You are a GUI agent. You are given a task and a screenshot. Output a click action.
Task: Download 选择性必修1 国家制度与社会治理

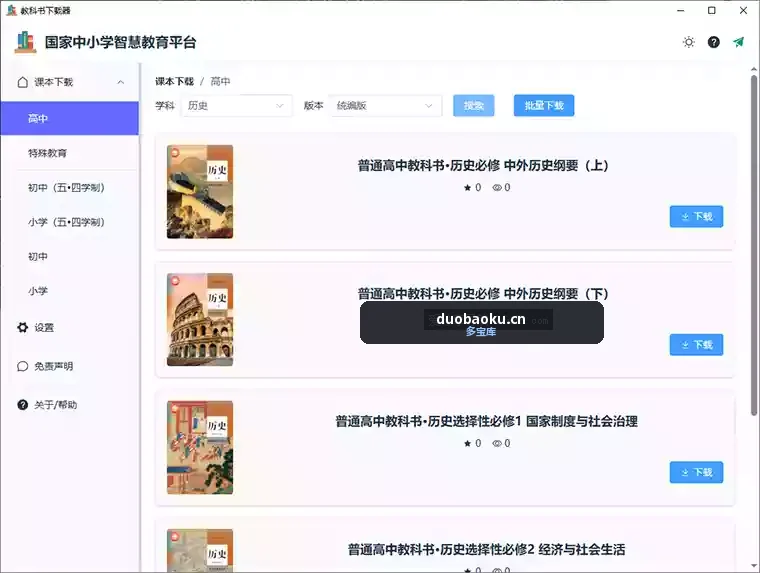click(697, 472)
